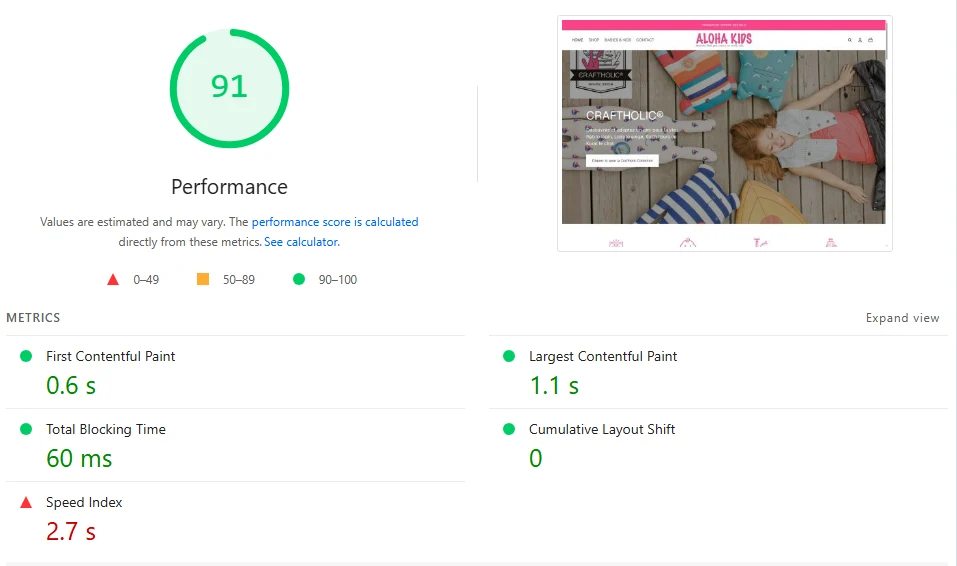Select the 'Largest Contentful Paint' metric label
This screenshot has height=566, width=957.
click(603, 356)
